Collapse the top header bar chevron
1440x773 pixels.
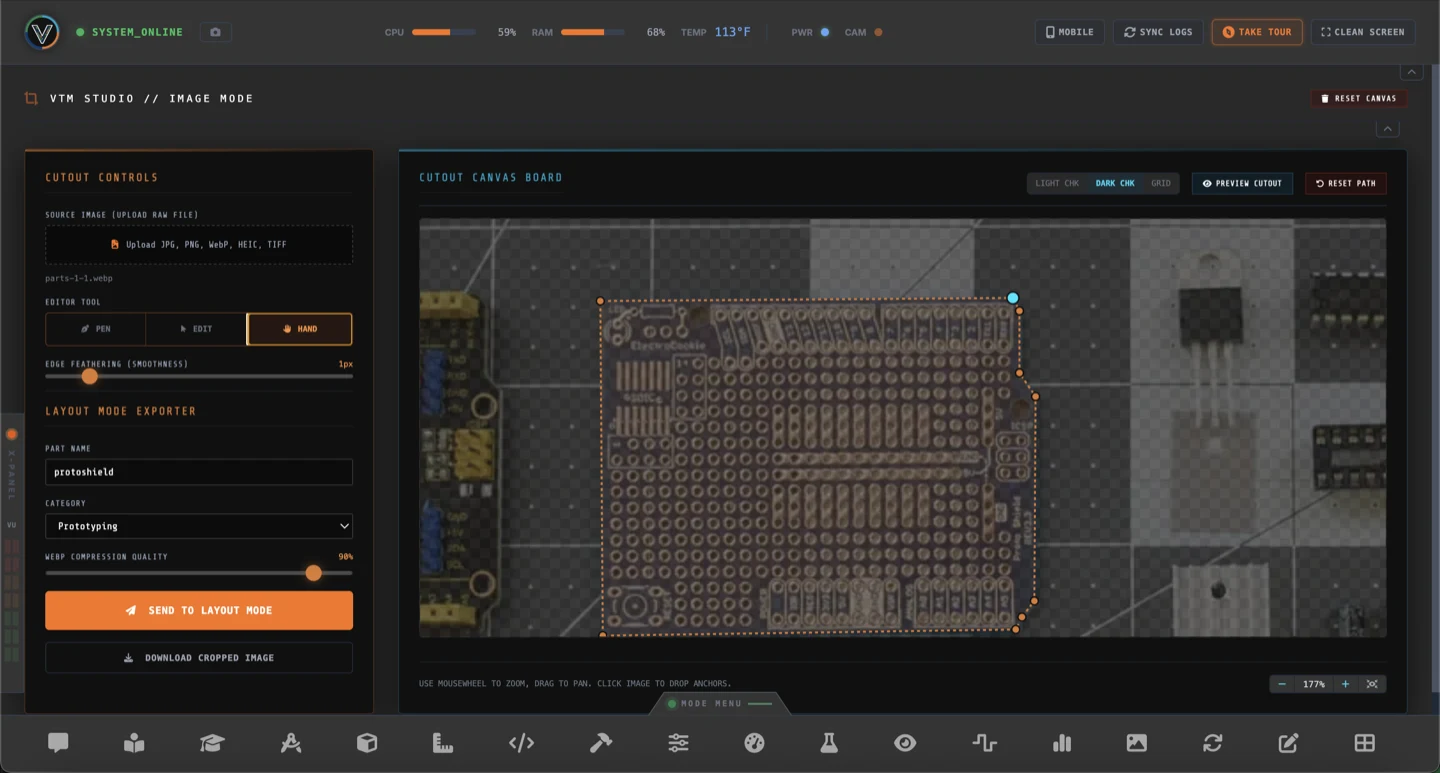click(x=1412, y=72)
